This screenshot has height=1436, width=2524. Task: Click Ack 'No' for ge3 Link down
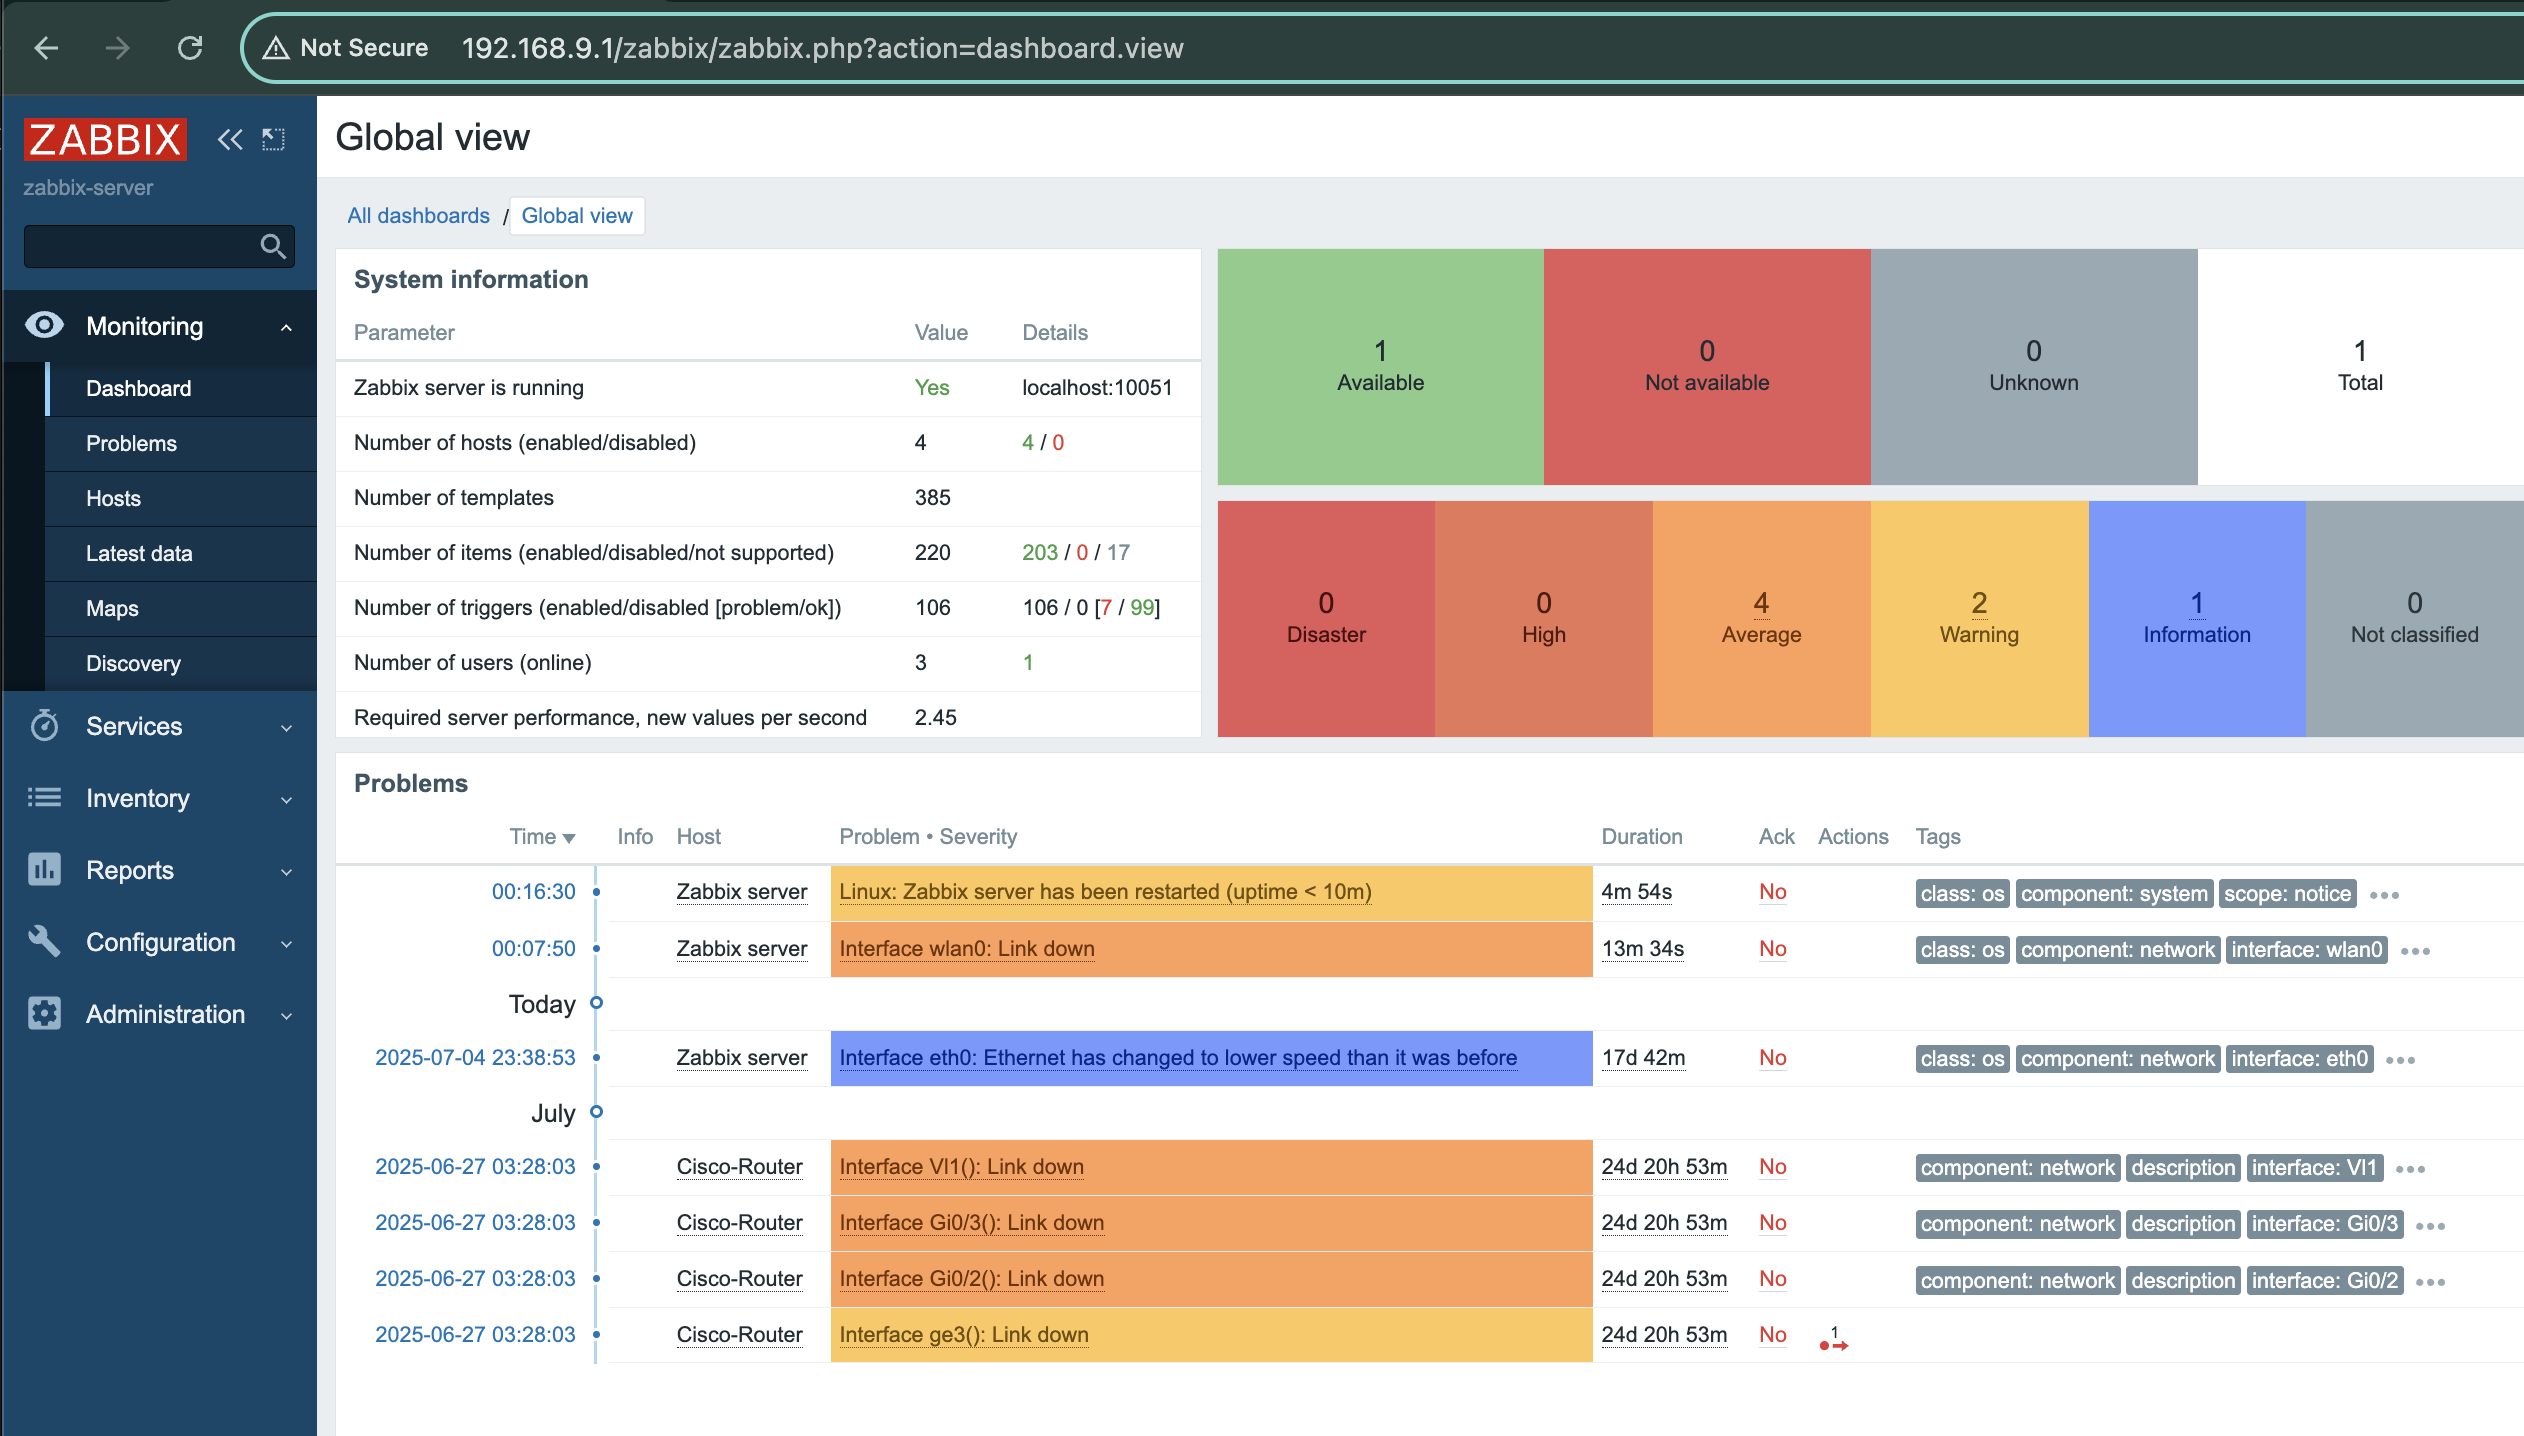pos(1772,1334)
